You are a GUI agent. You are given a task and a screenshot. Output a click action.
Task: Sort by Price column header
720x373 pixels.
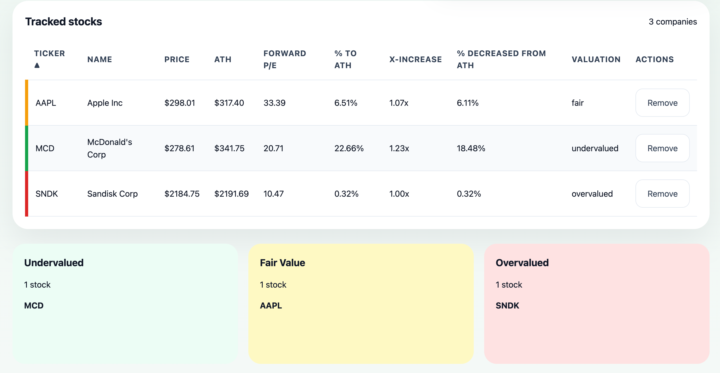(x=177, y=59)
